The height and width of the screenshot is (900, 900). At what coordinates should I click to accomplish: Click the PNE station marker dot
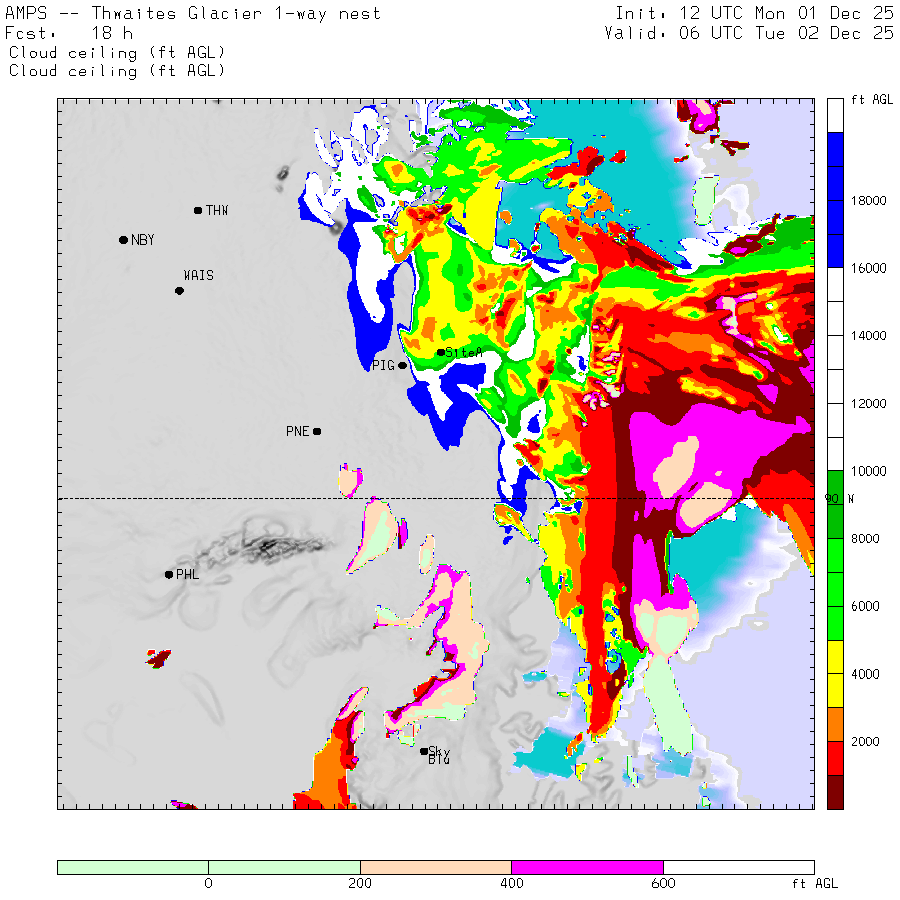(x=317, y=431)
